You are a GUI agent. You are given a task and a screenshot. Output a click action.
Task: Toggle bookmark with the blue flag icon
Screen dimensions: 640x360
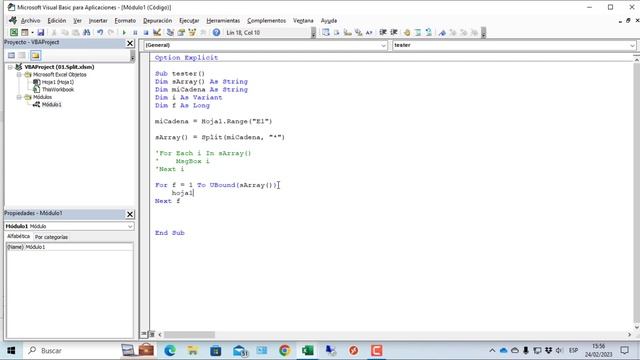442,32
